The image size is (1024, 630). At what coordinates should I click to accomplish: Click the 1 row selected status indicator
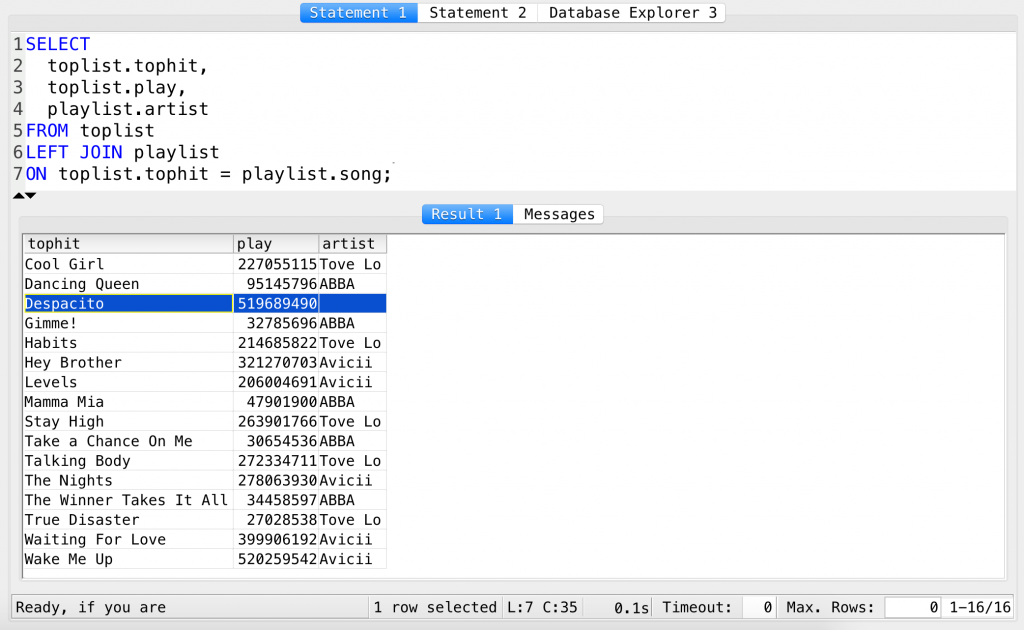click(x=435, y=607)
